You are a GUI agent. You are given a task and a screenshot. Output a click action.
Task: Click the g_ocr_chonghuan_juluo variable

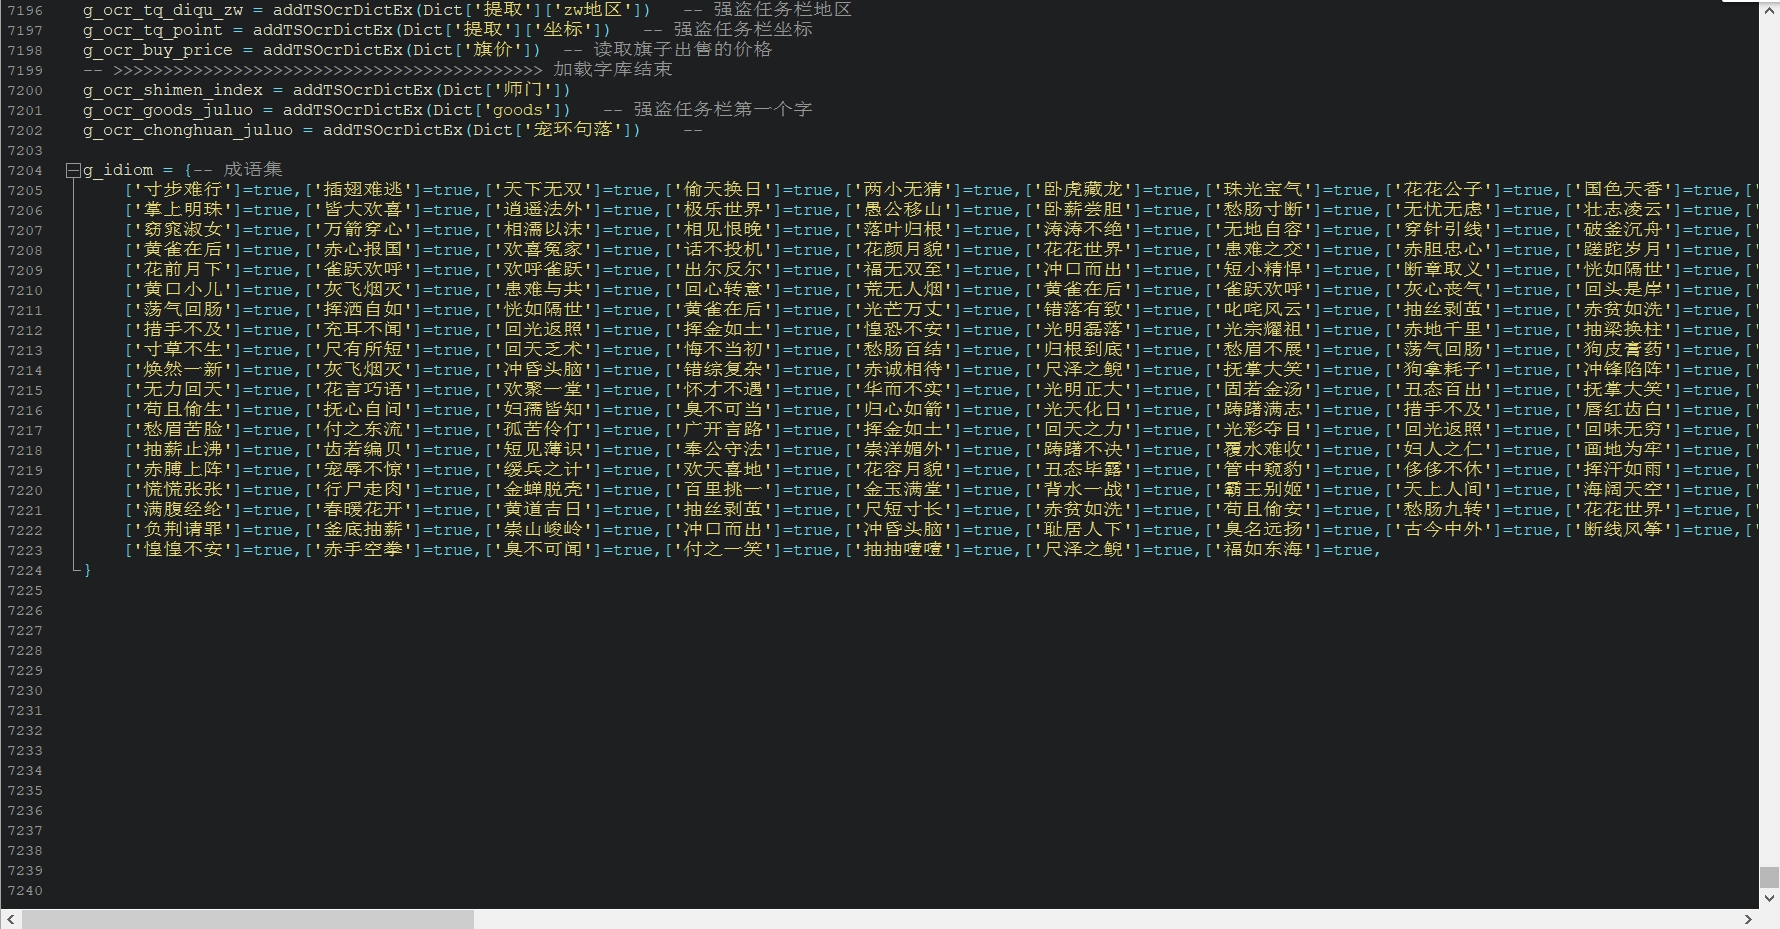(x=187, y=130)
